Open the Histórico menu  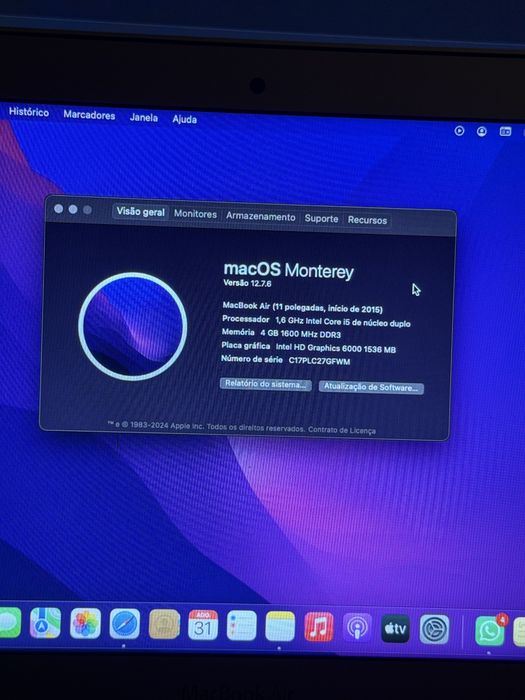(x=29, y=112)
